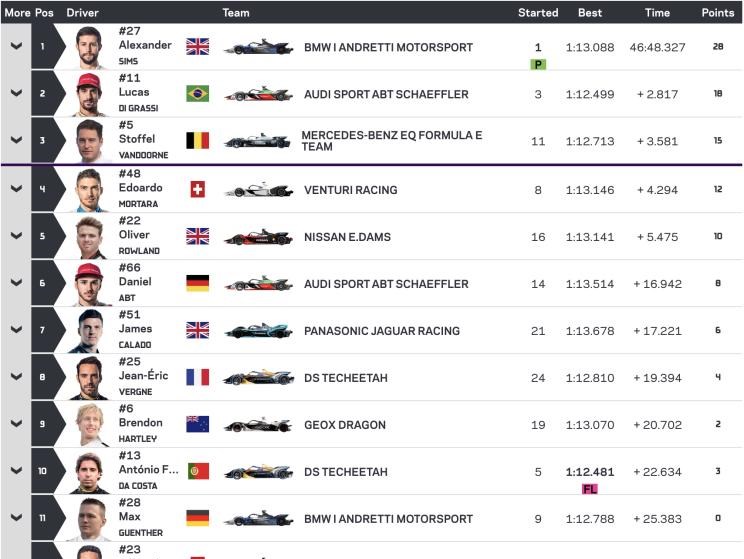Screen dimensions: 744x559
Task: Click the Best column header
Action: [590, 13]
